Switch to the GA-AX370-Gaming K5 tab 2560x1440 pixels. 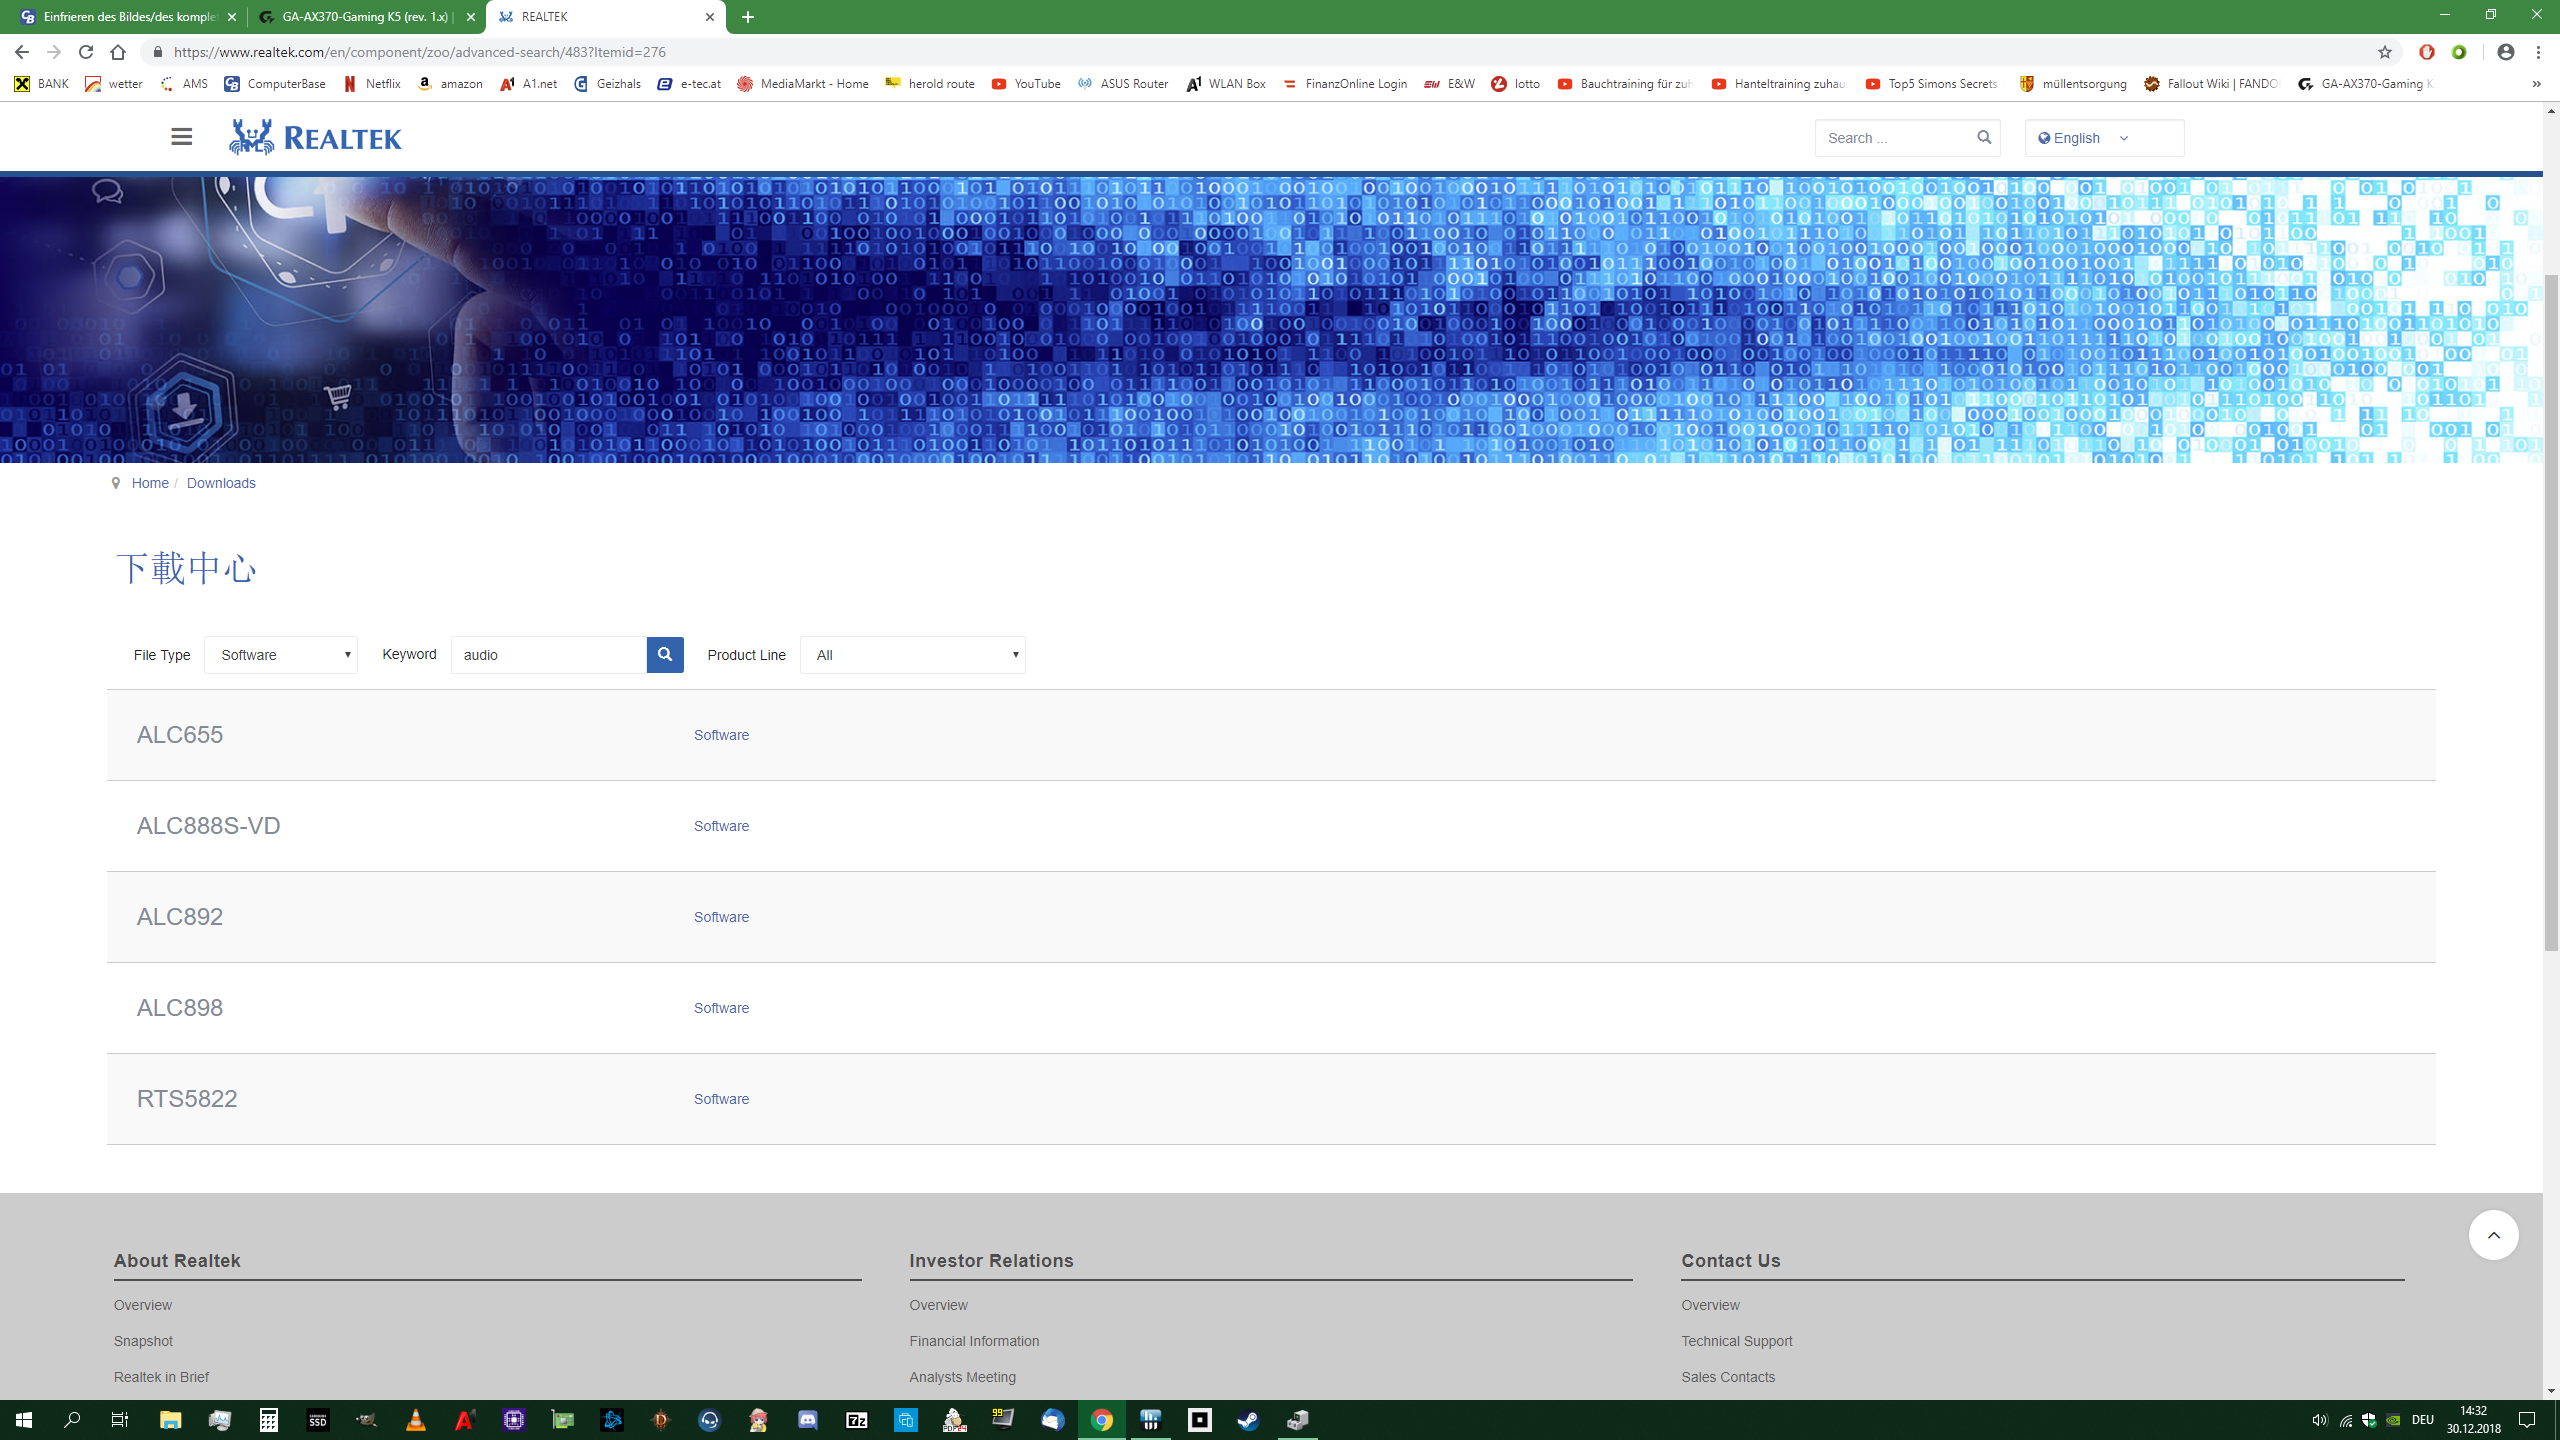point(366,17)
